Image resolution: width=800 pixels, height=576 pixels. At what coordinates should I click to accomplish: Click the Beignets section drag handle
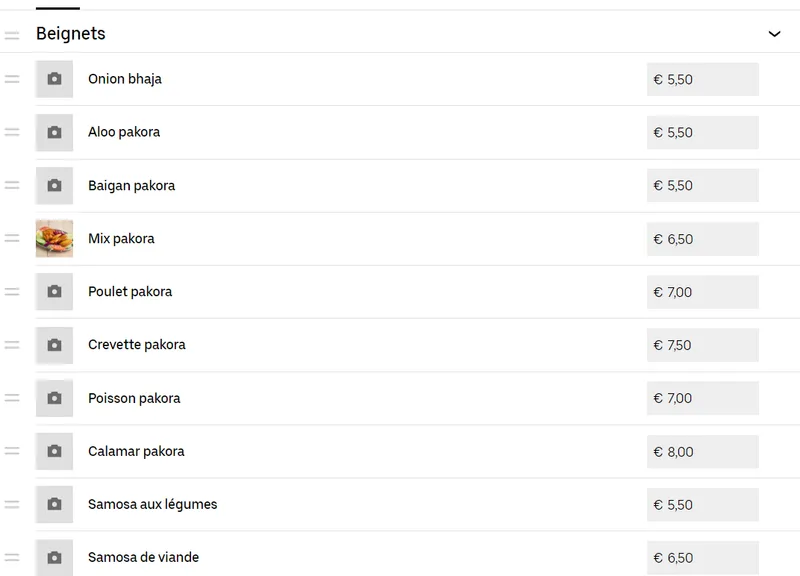point(12,35)
